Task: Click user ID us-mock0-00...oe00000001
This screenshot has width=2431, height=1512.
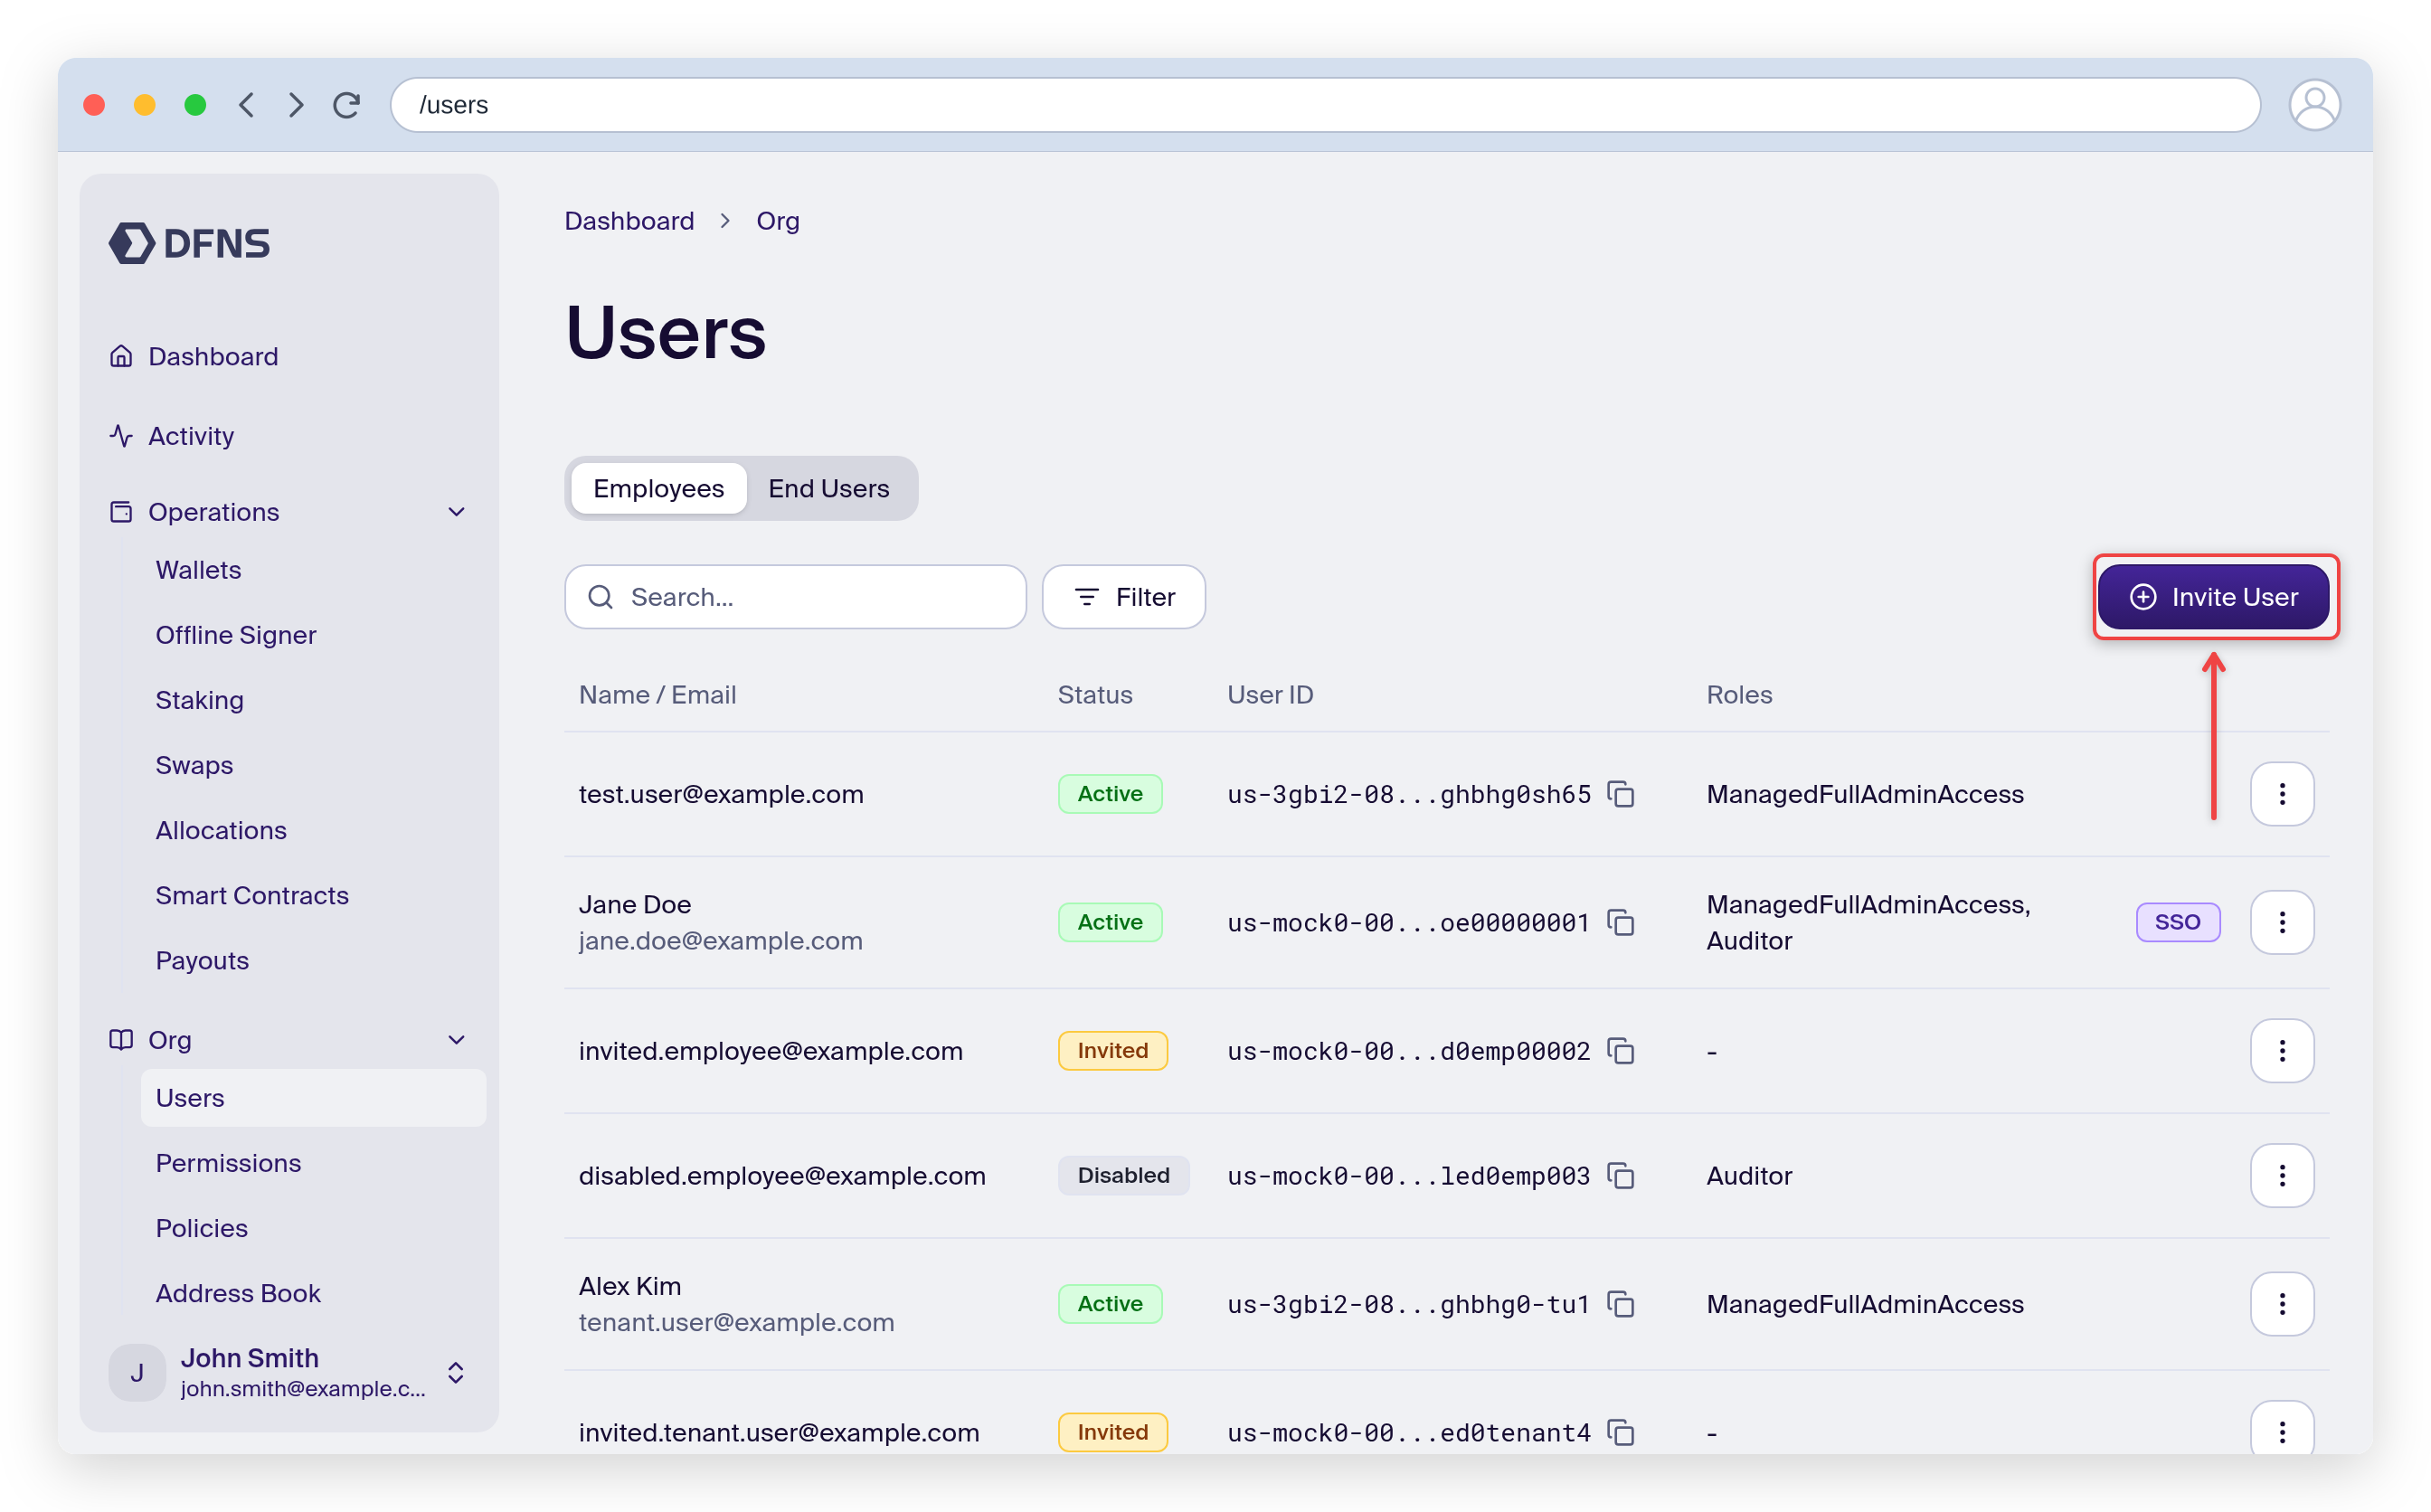Action: click(1408, 922)
